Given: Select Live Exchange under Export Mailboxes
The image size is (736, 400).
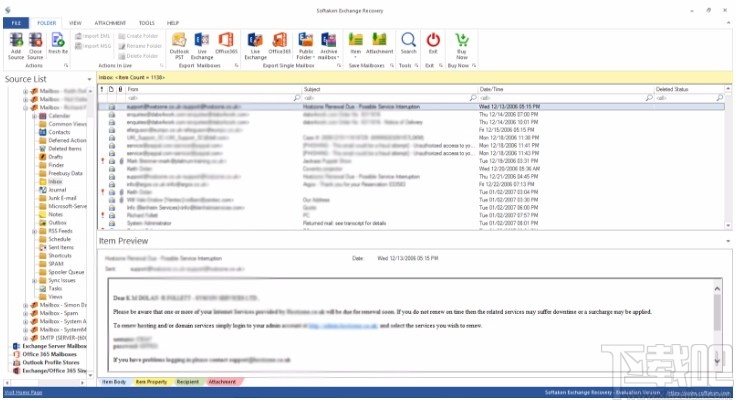Looking at the screenshot, I should tap(202, 46).
